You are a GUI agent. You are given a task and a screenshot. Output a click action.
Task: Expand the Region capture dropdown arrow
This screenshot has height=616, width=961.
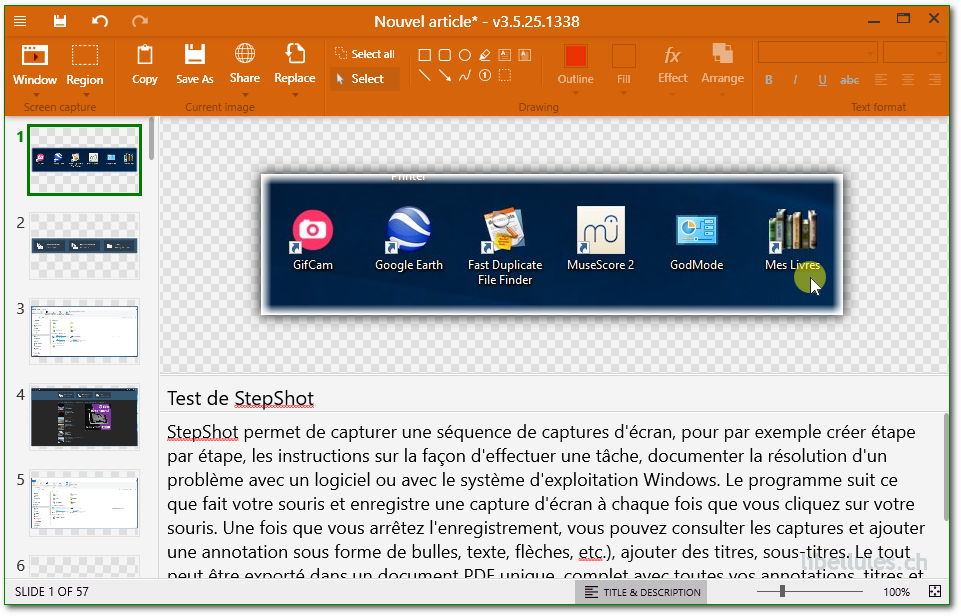coord(85,94)
